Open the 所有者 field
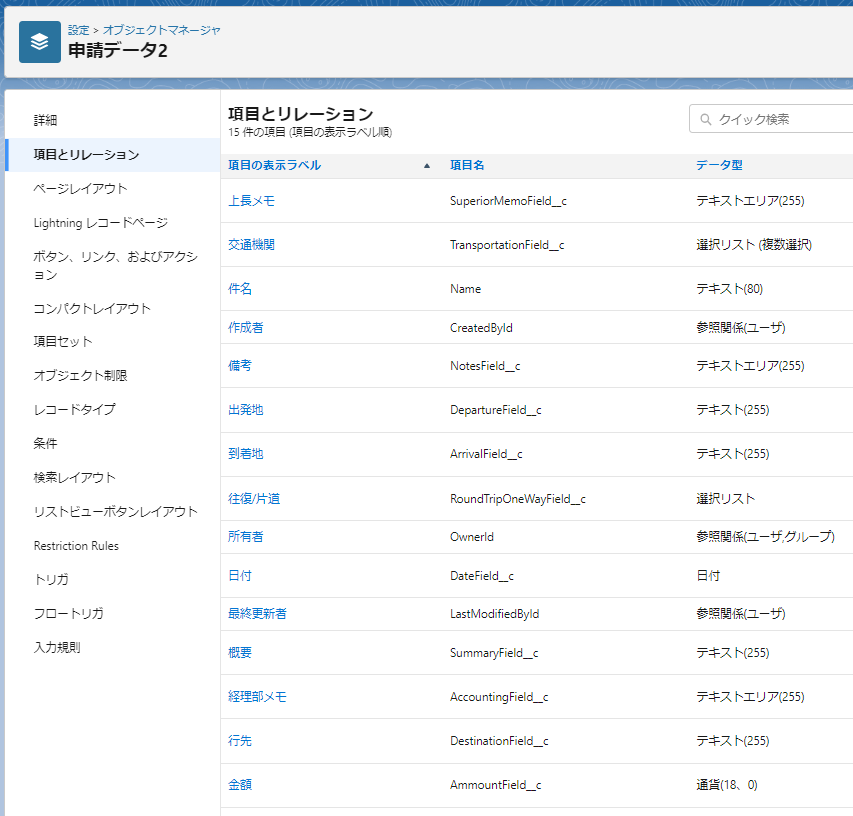 point(245,536)
